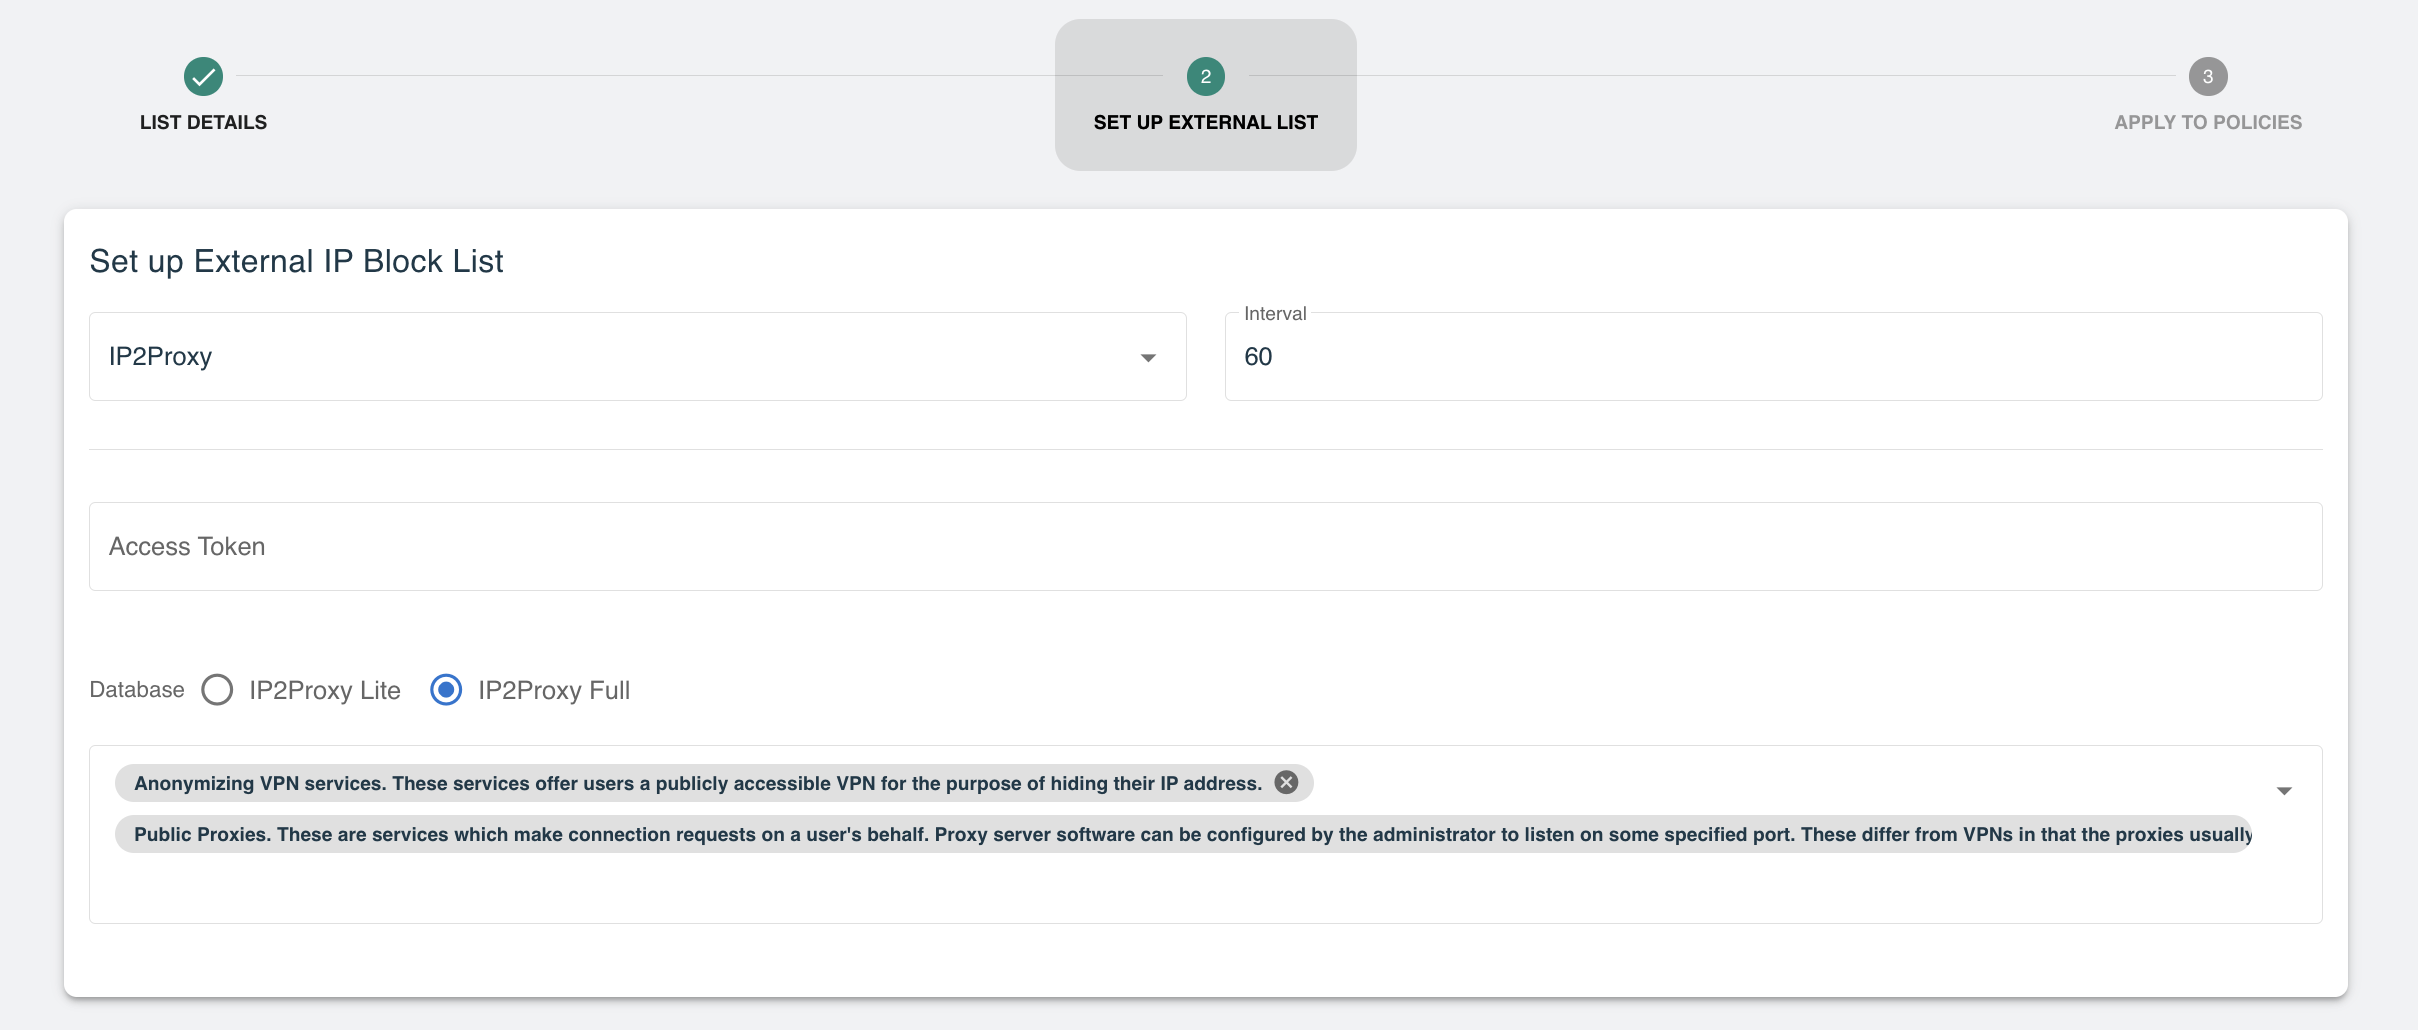Click the step 3 circle icon
The height and width of the screenshot is (1030, 2418).
(2207, 76)
